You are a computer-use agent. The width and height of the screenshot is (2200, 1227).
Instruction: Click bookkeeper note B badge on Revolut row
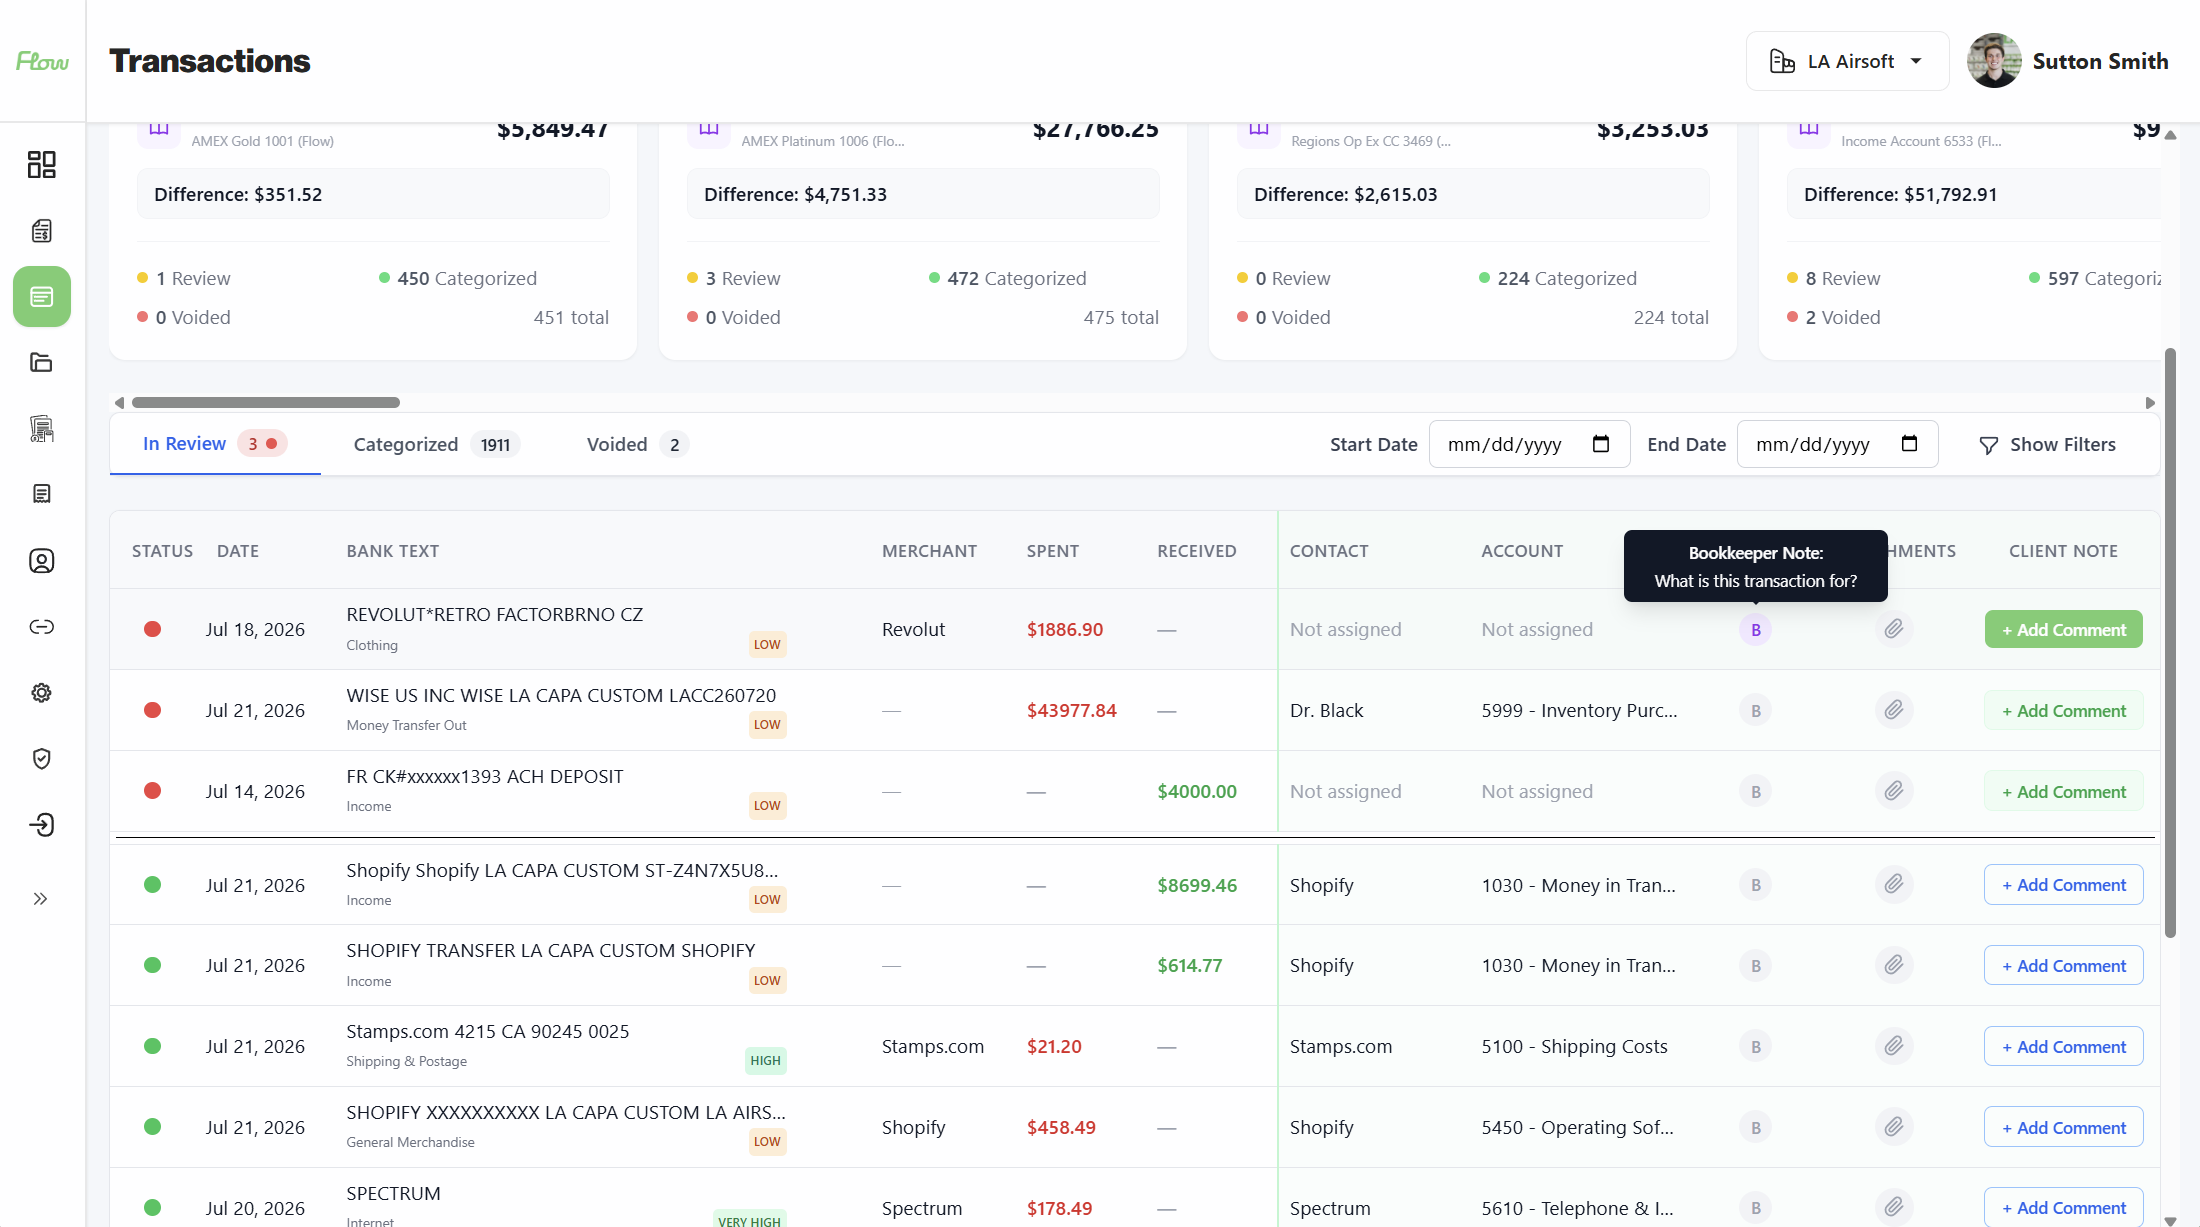[1756, 630]
